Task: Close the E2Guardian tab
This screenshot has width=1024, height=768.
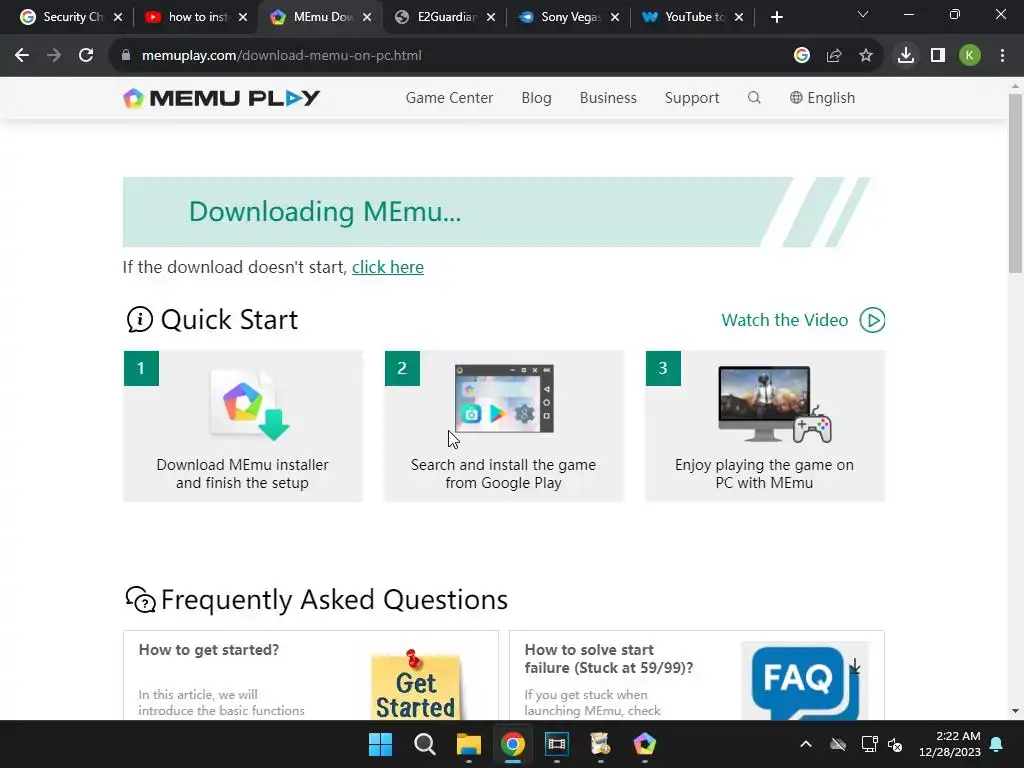Action: pyautogui.click(x=491, y=17)
